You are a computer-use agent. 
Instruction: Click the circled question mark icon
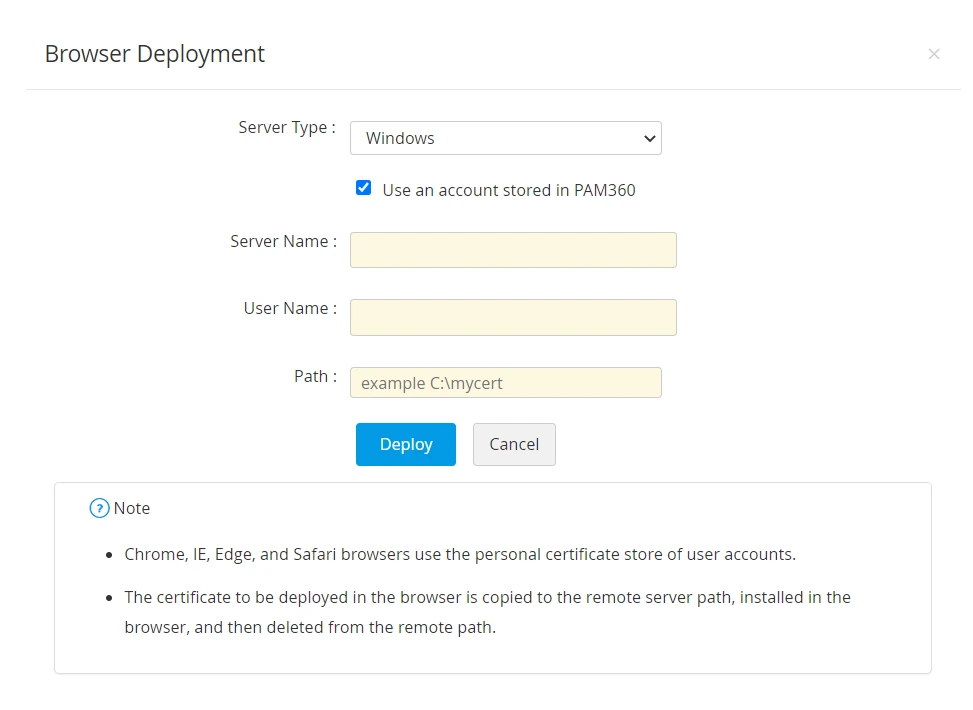[98, 508]
